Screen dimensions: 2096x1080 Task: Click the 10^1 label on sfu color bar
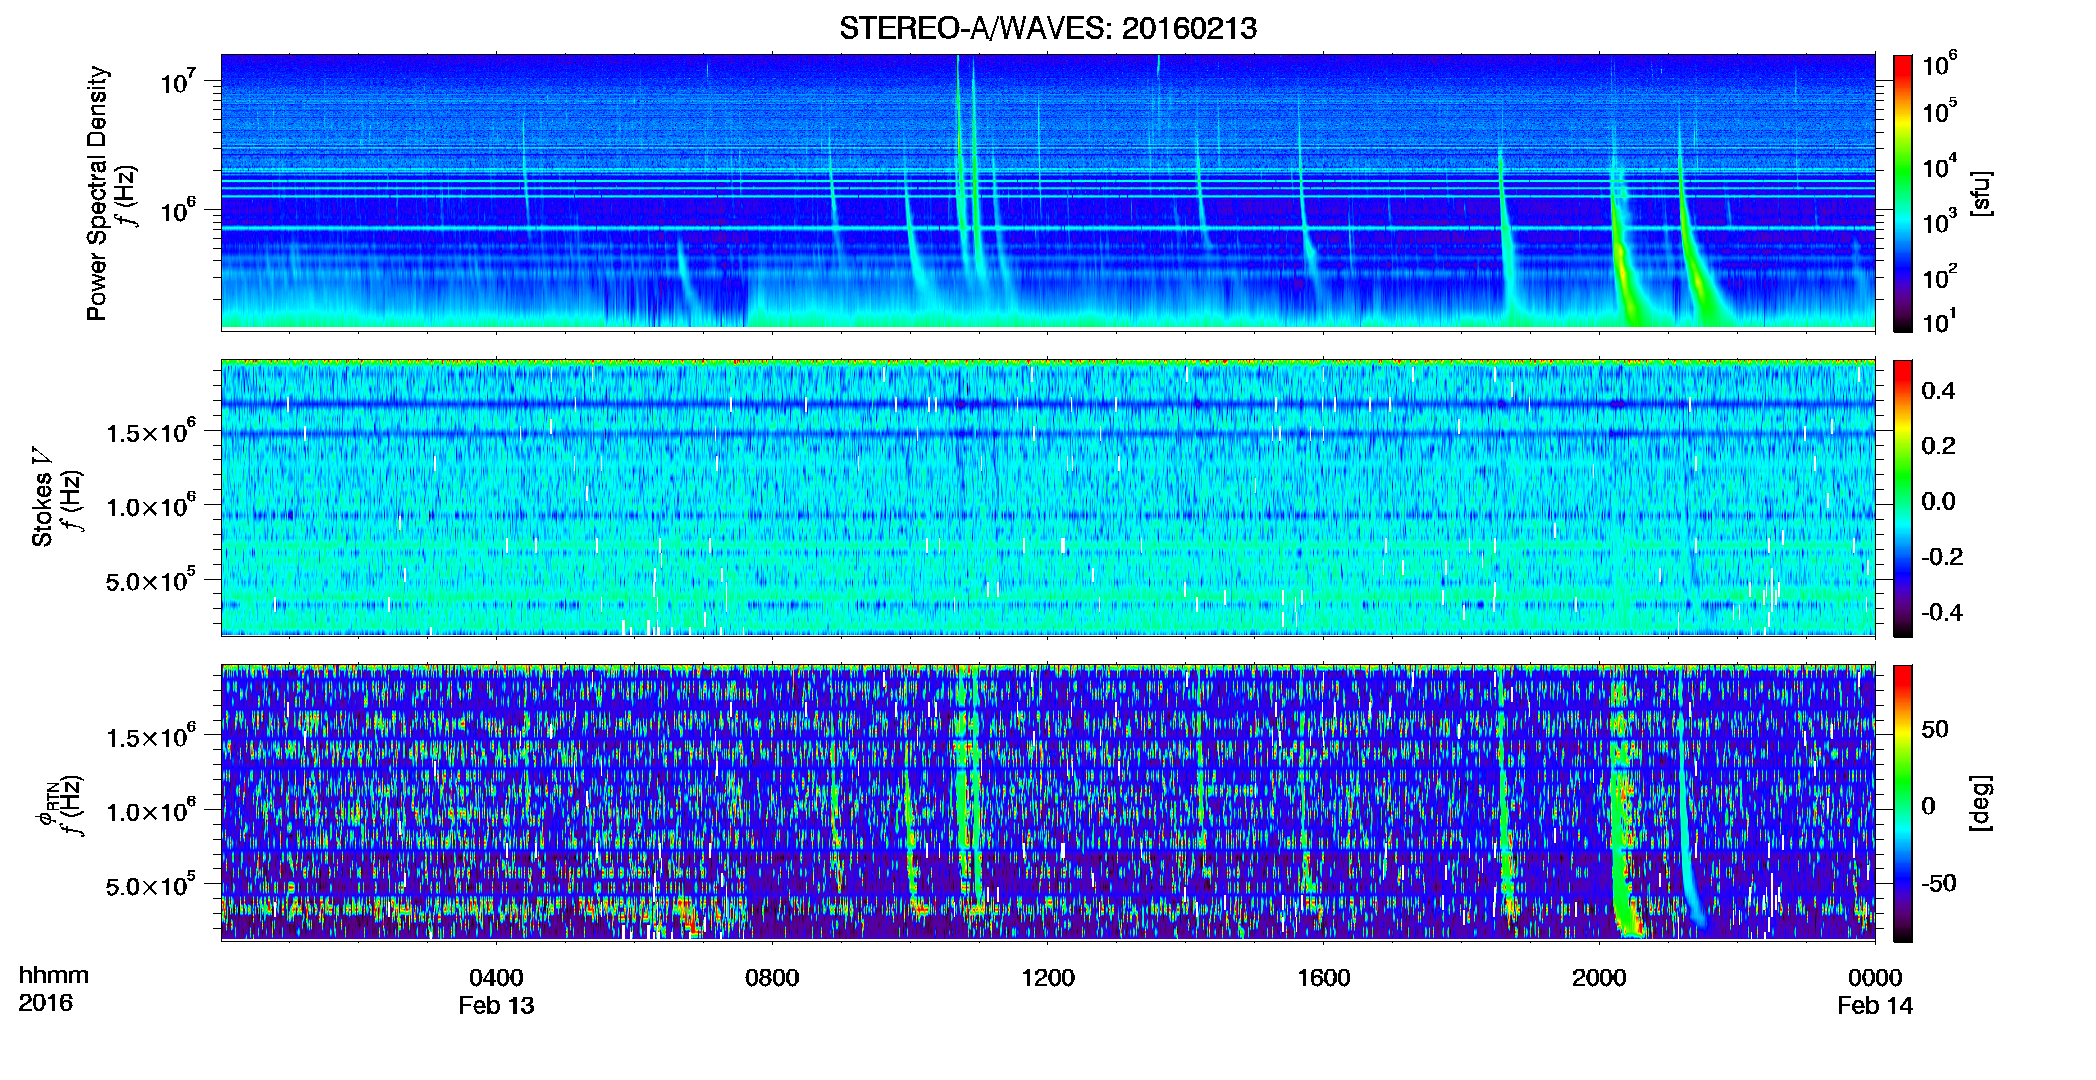pyautogui.click(x=1940, y=322)
